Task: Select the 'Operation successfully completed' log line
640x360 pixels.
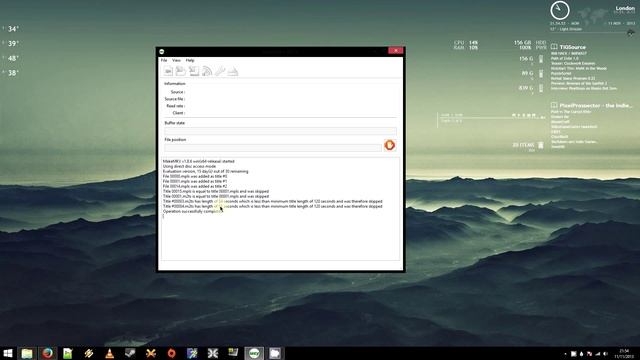Action: tap(193, 211)
